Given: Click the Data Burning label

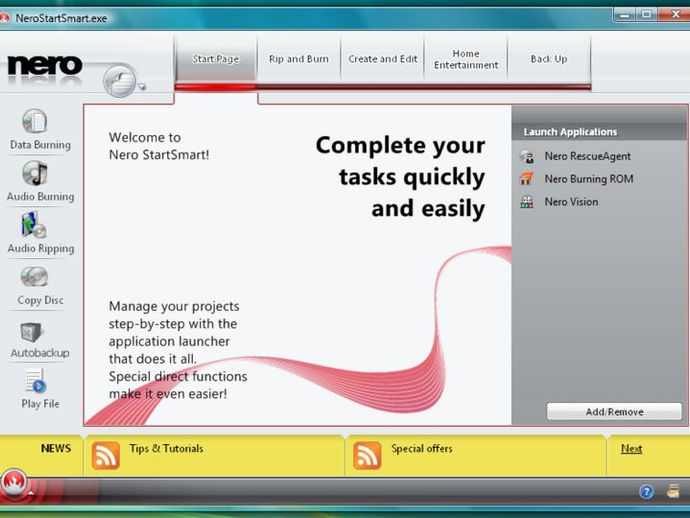Looking at the screenshot, I should coord(40,145).
